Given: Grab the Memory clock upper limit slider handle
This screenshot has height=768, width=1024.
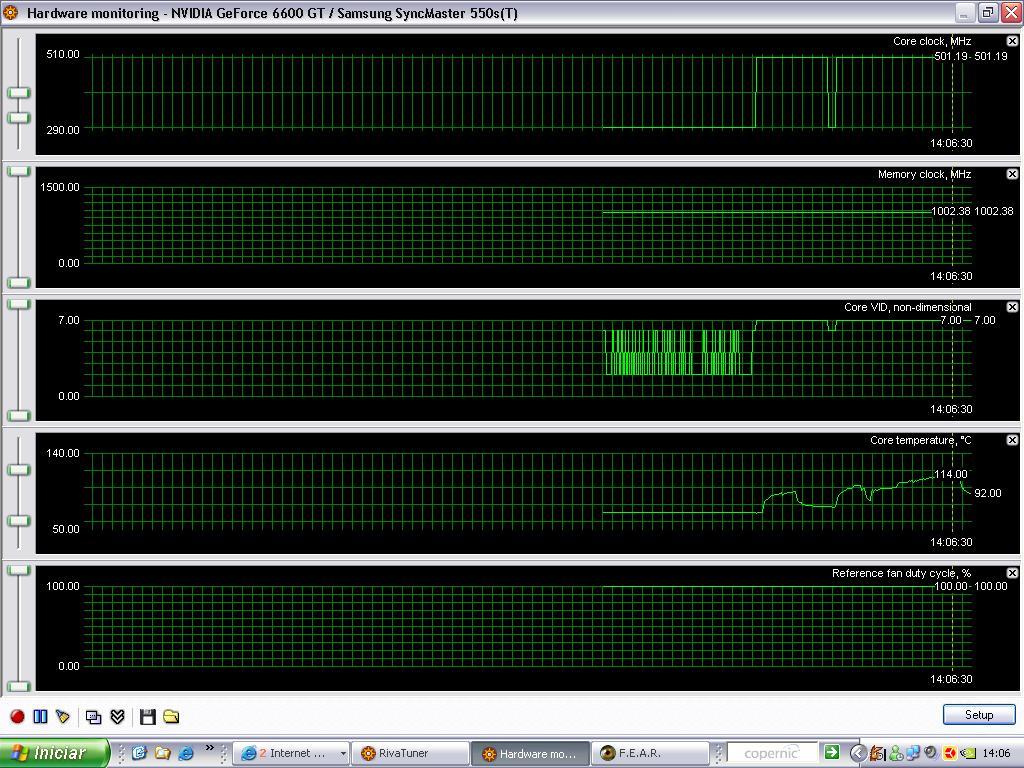Looking at the screenshot, I should [19, 171].
